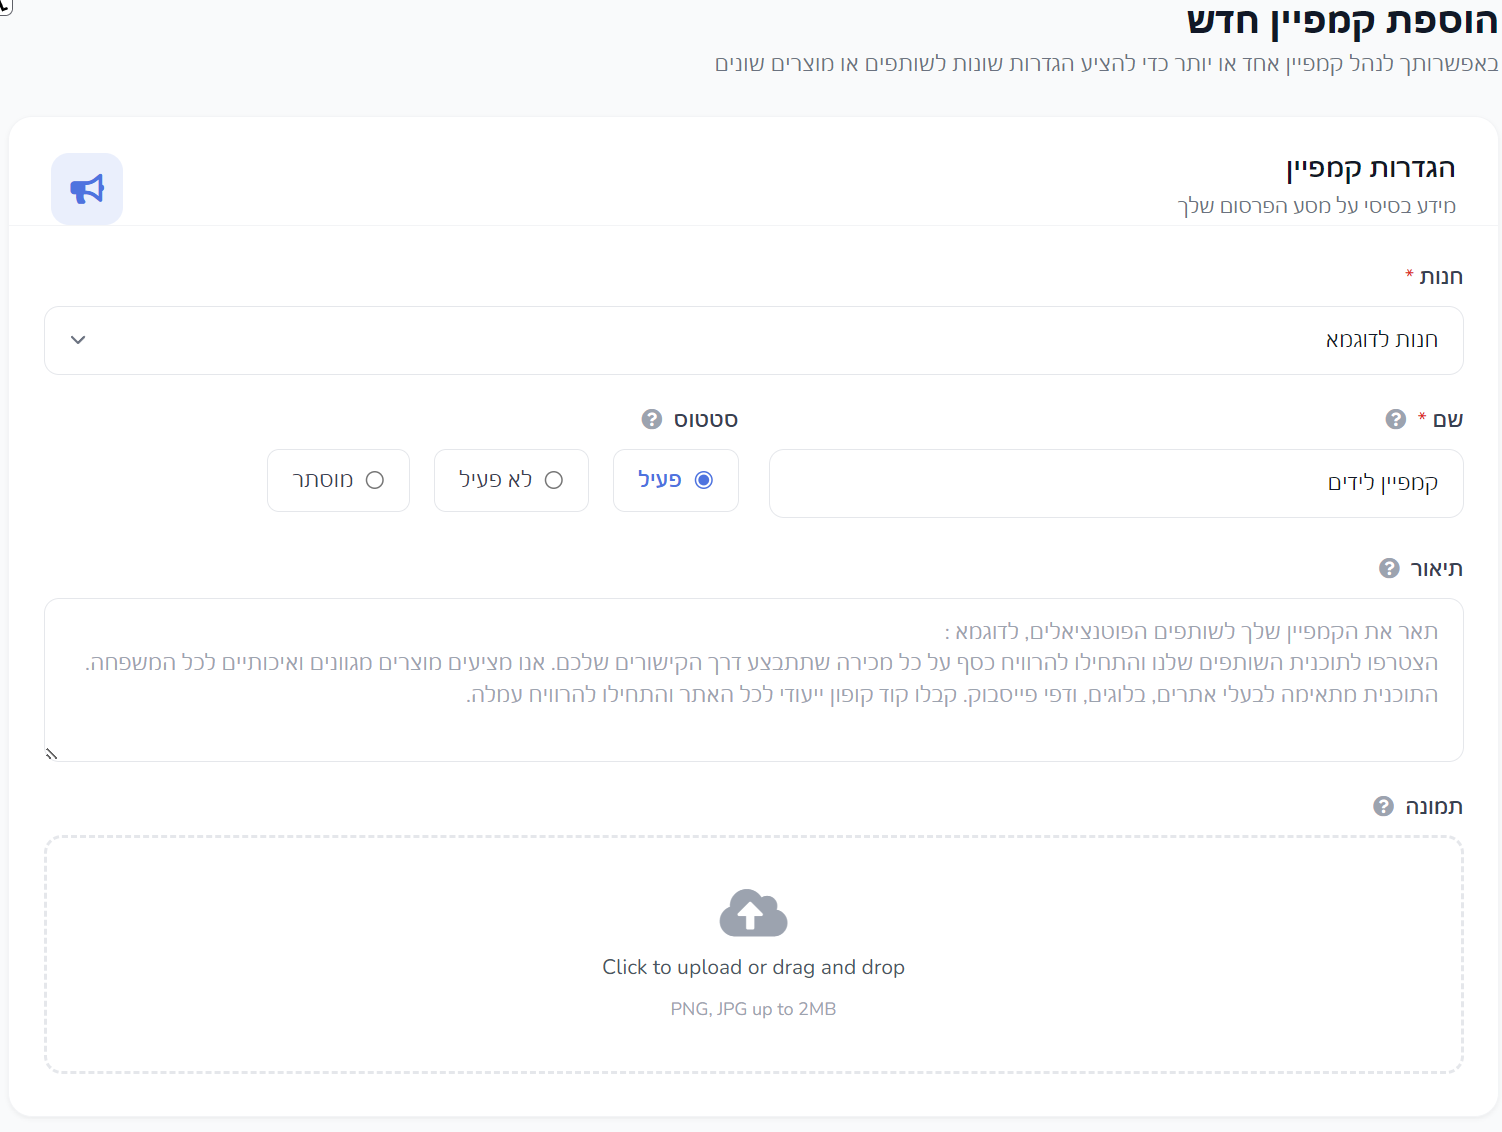Click into the campaign description textarea
Screen dimensions: 1502x1132
click(753, 680)
